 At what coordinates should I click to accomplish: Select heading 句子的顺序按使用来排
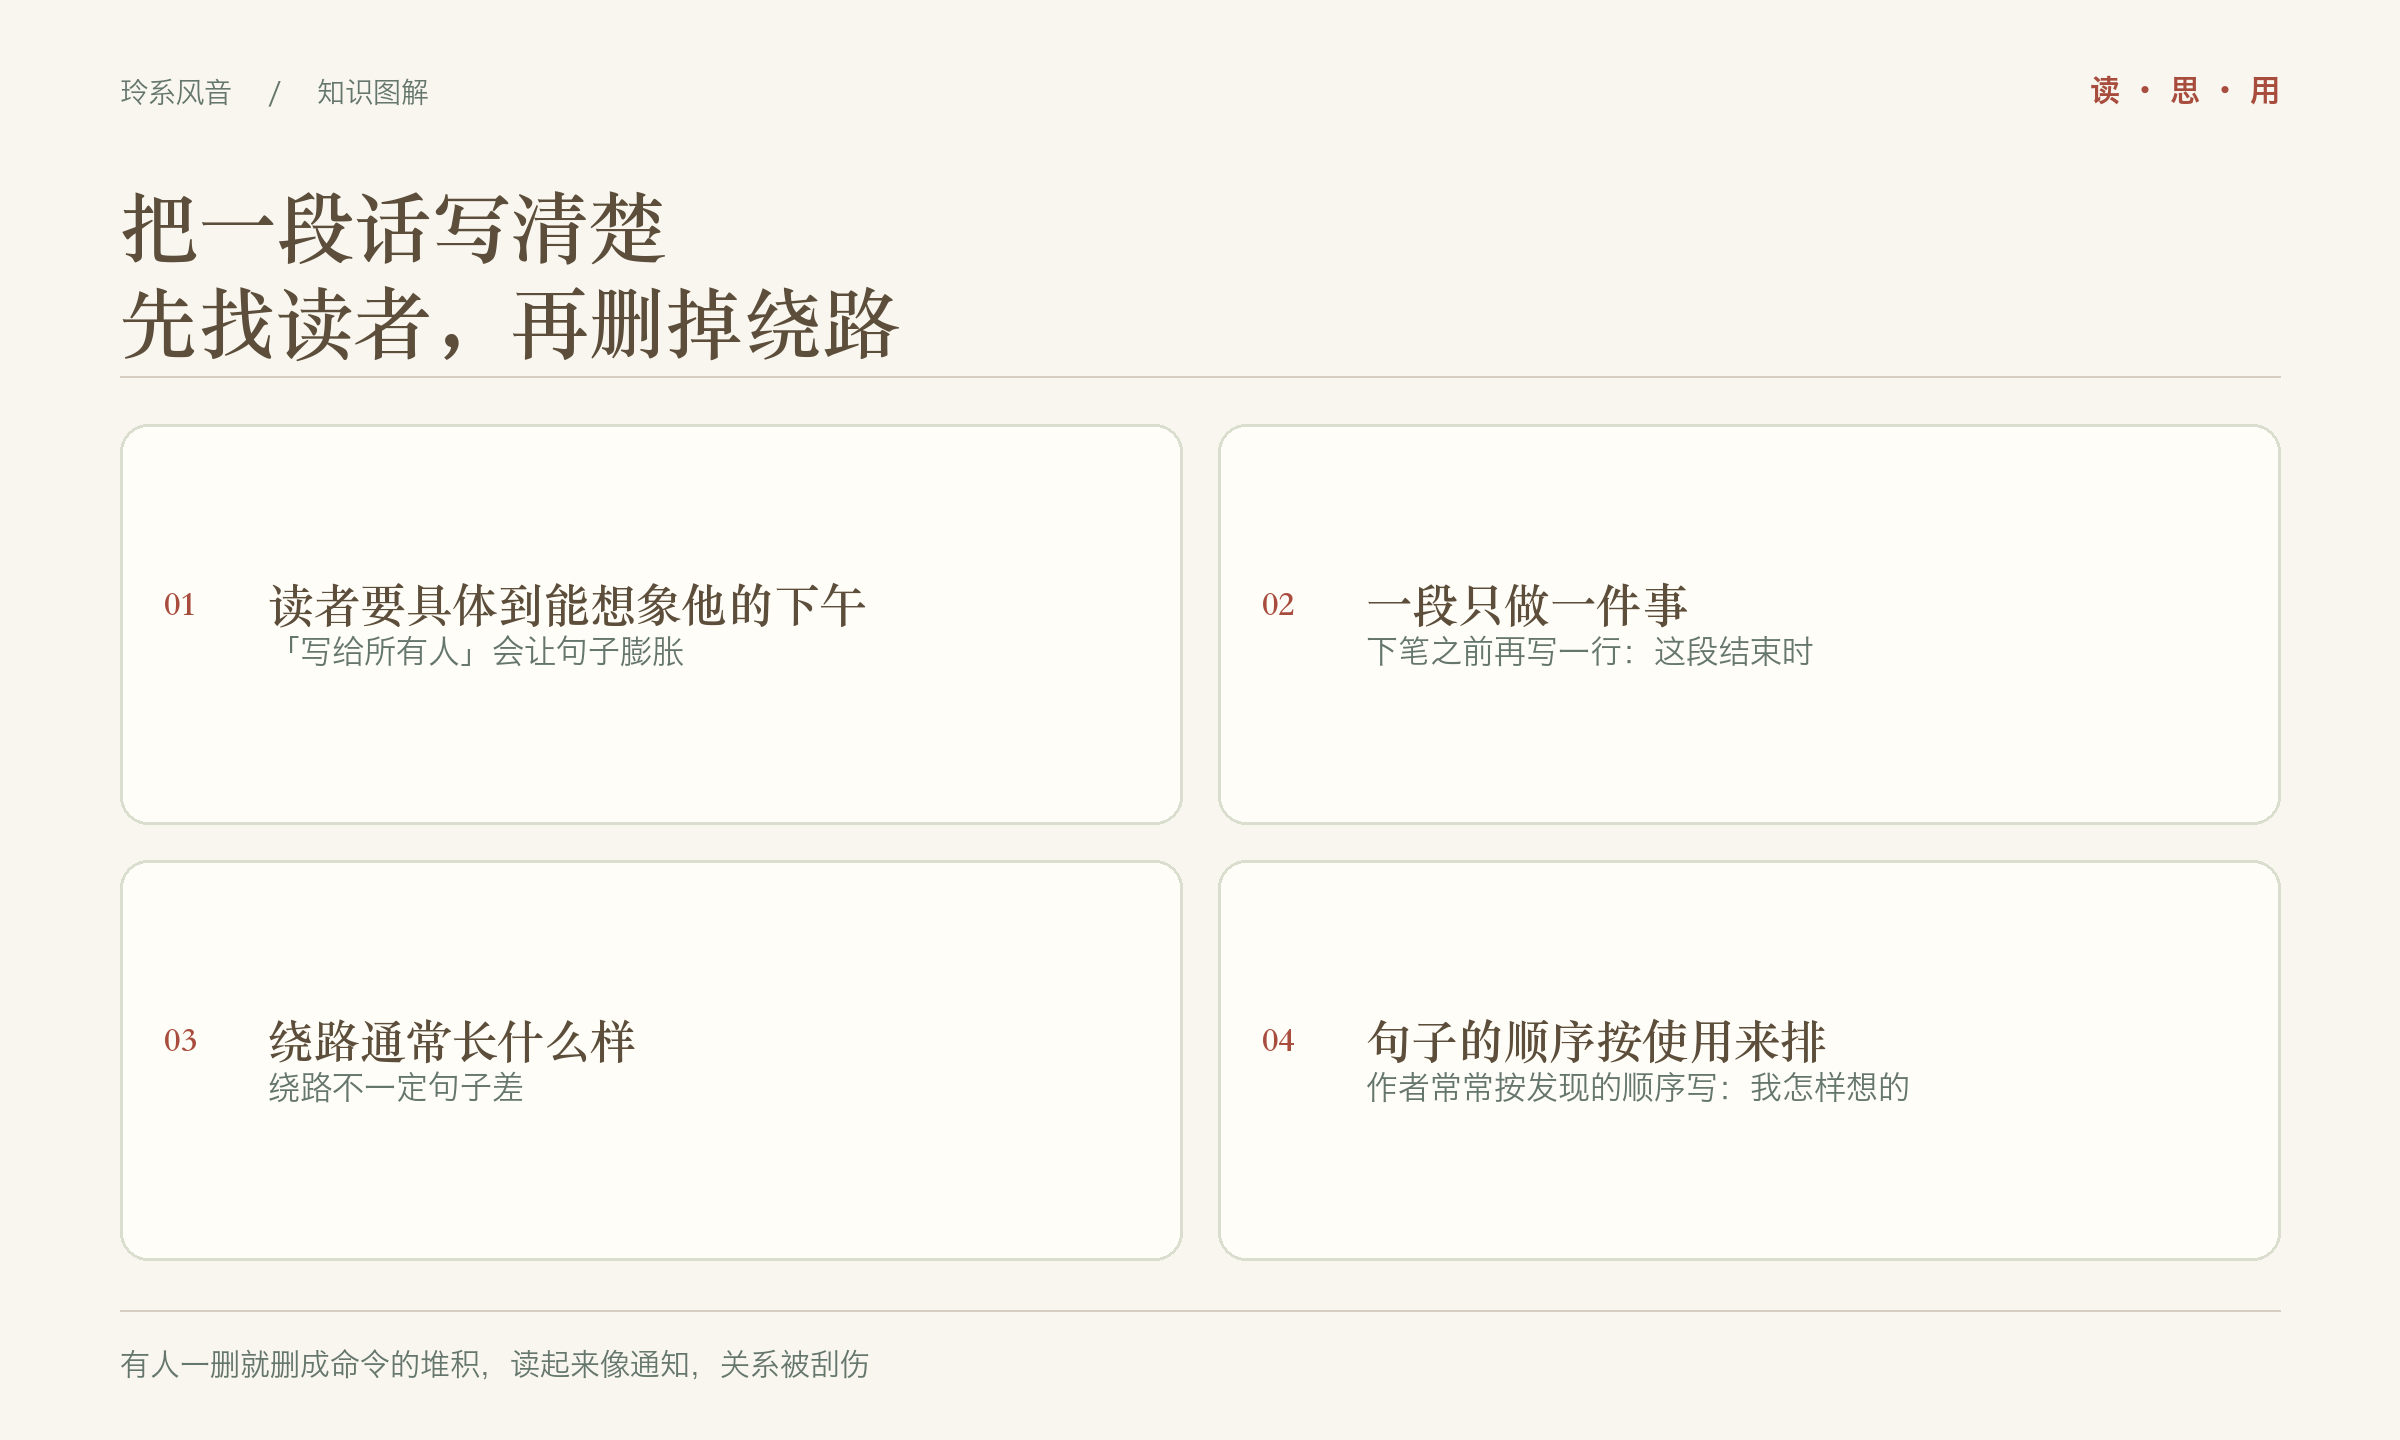[x=1596, y=1041]
